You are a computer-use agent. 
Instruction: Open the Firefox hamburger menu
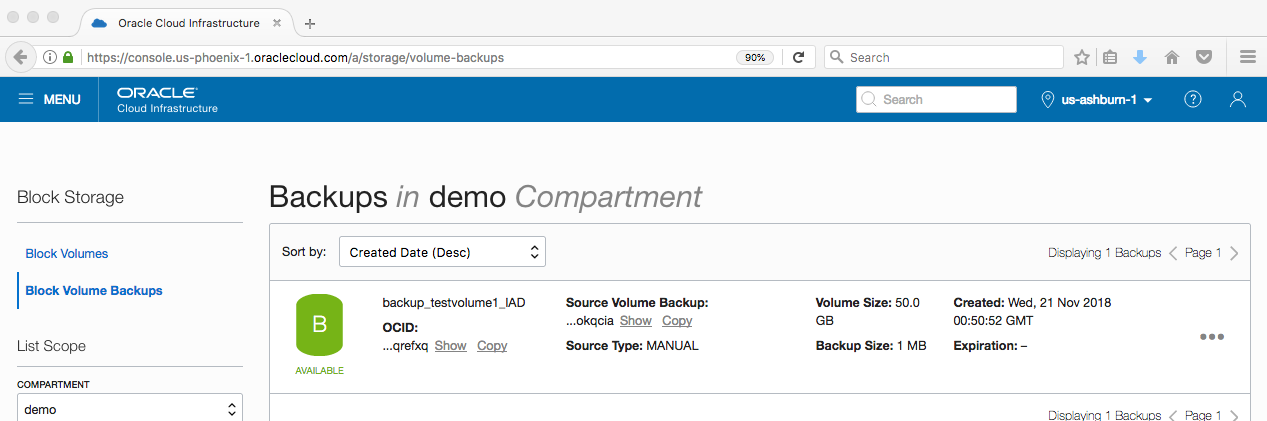click(1247, 57)
